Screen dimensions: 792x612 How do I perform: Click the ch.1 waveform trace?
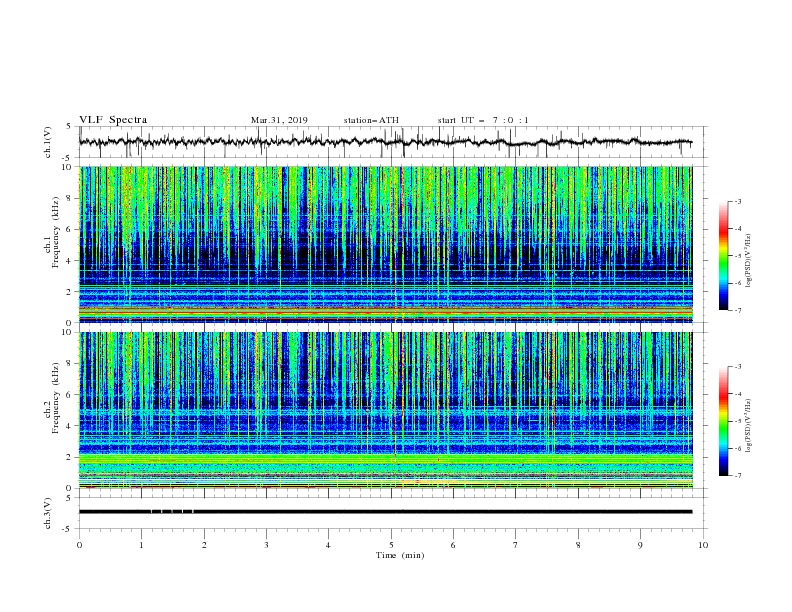(385, 142)
